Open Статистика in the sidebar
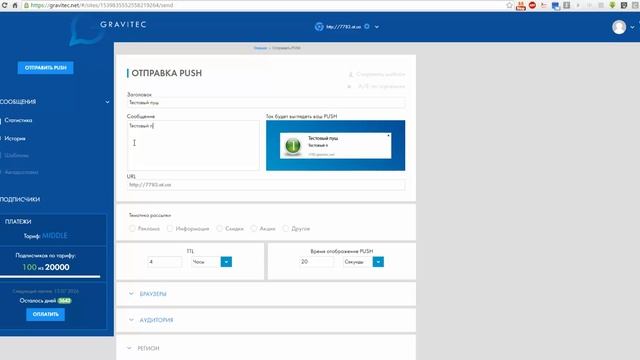Viewport: 640px width, 360px height. click(18, 120)
